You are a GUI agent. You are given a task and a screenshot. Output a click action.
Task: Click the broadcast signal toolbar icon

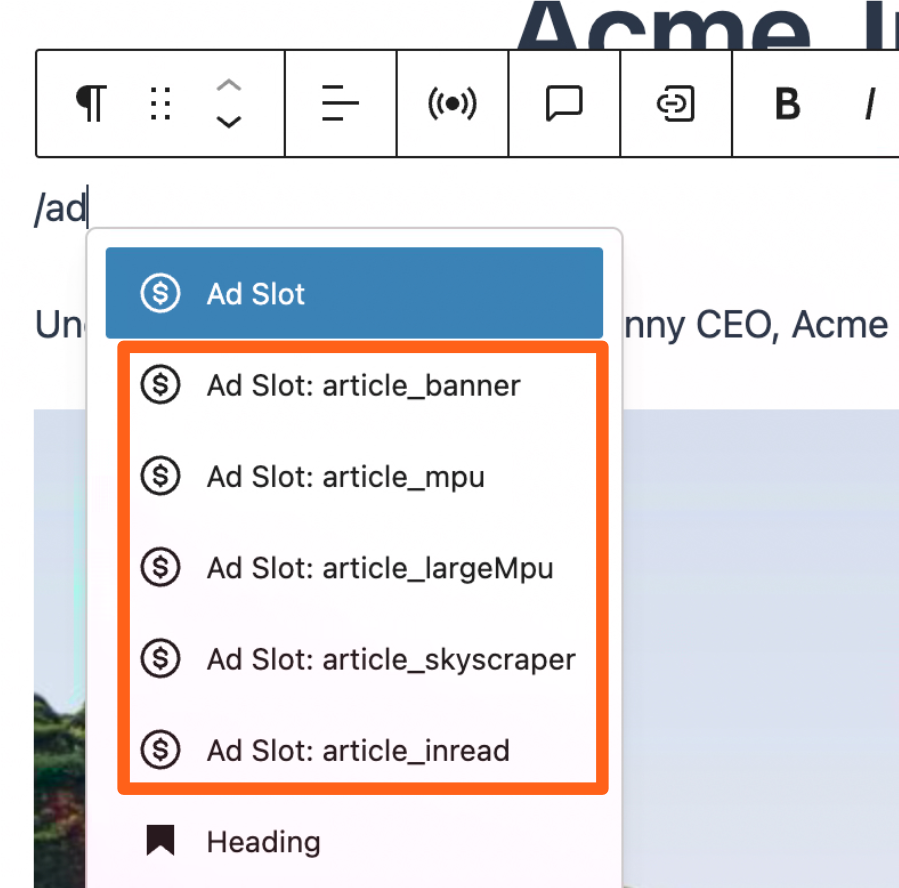452,104
